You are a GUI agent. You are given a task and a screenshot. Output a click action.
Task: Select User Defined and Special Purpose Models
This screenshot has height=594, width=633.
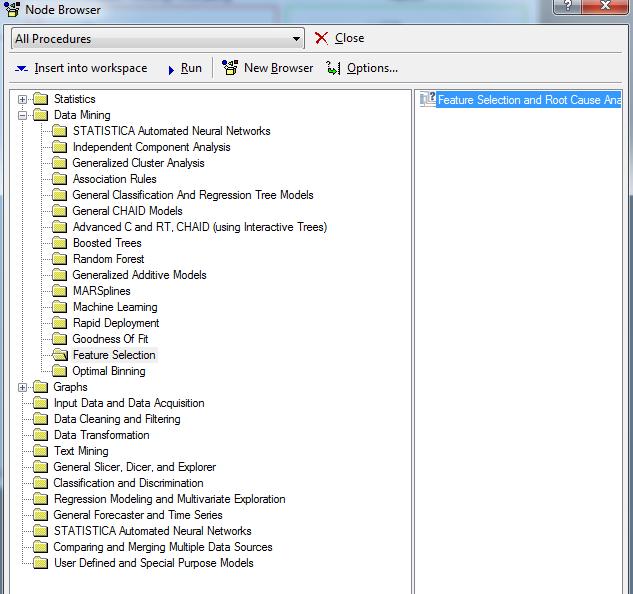click(x=154, y=563)
